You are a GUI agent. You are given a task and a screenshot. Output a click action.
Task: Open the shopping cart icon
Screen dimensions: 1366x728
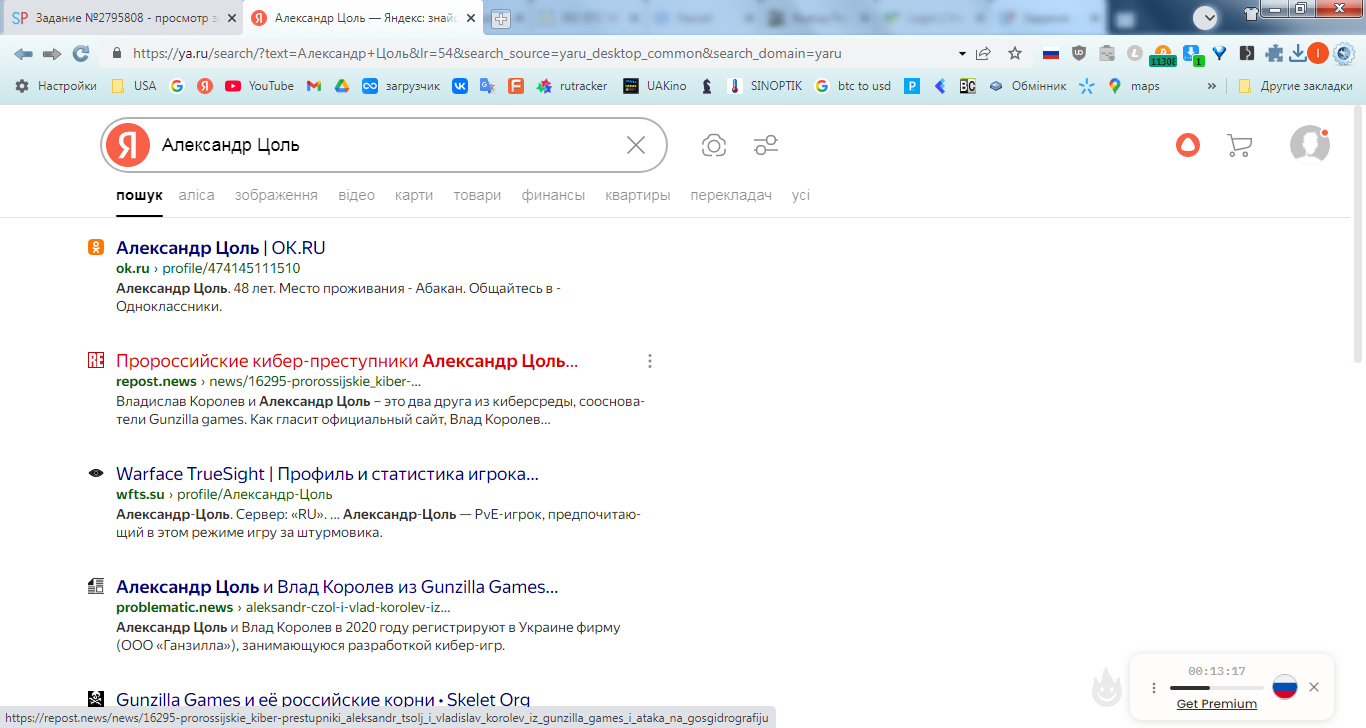tap(1239, 146)
